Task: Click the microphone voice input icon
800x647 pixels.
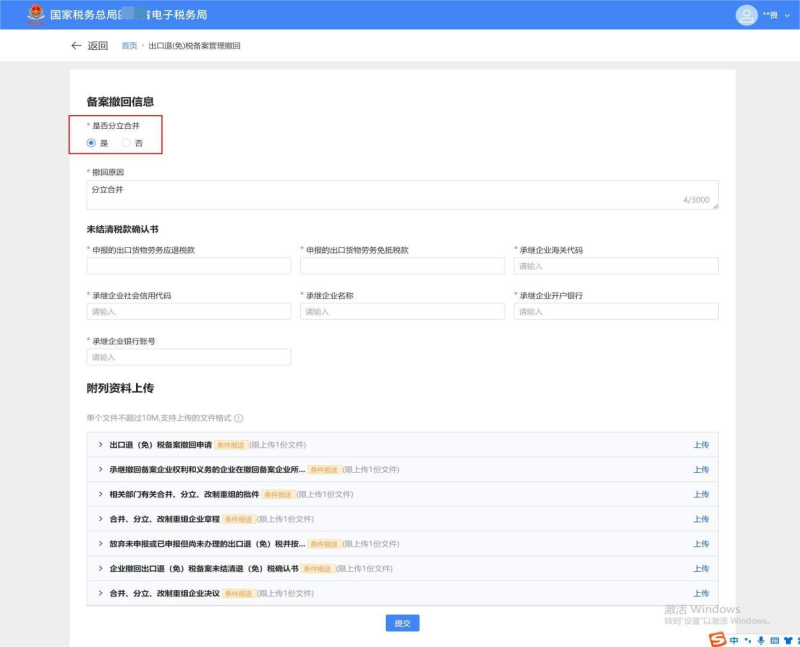Action: pos(761,640)
